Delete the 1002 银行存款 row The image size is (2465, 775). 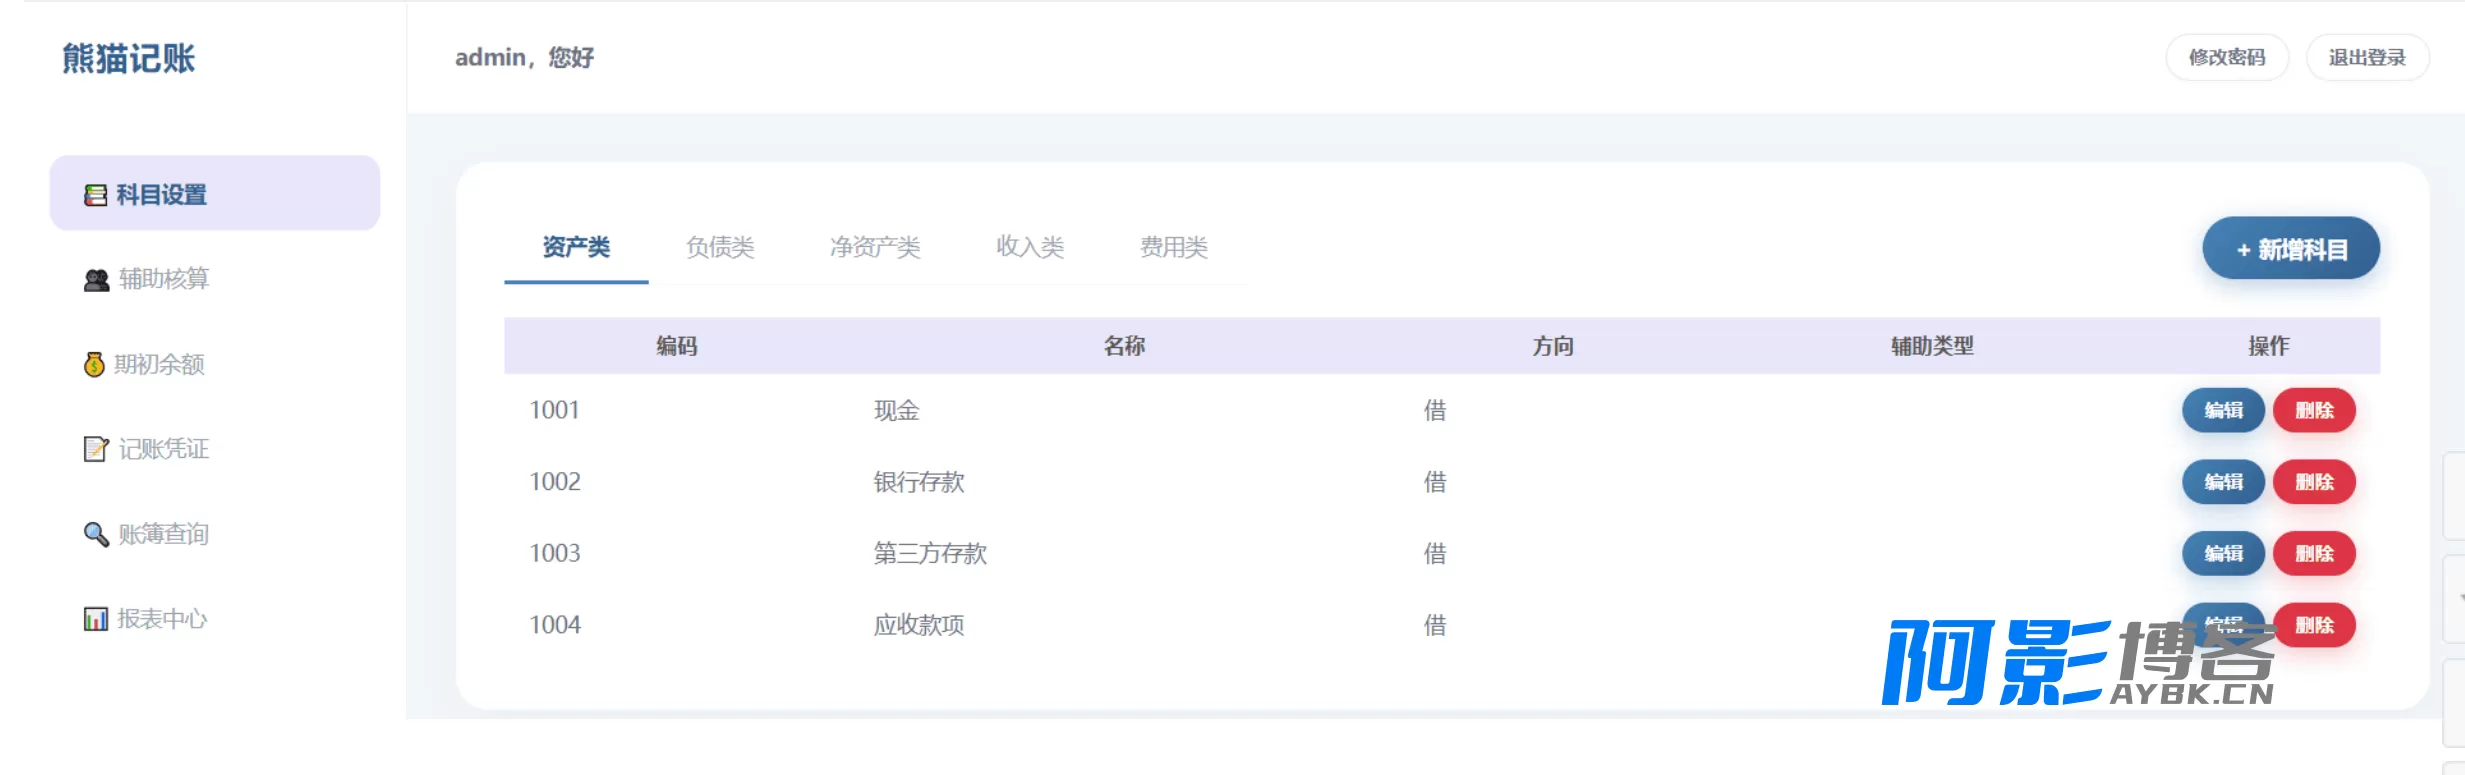coord(2314,483)
